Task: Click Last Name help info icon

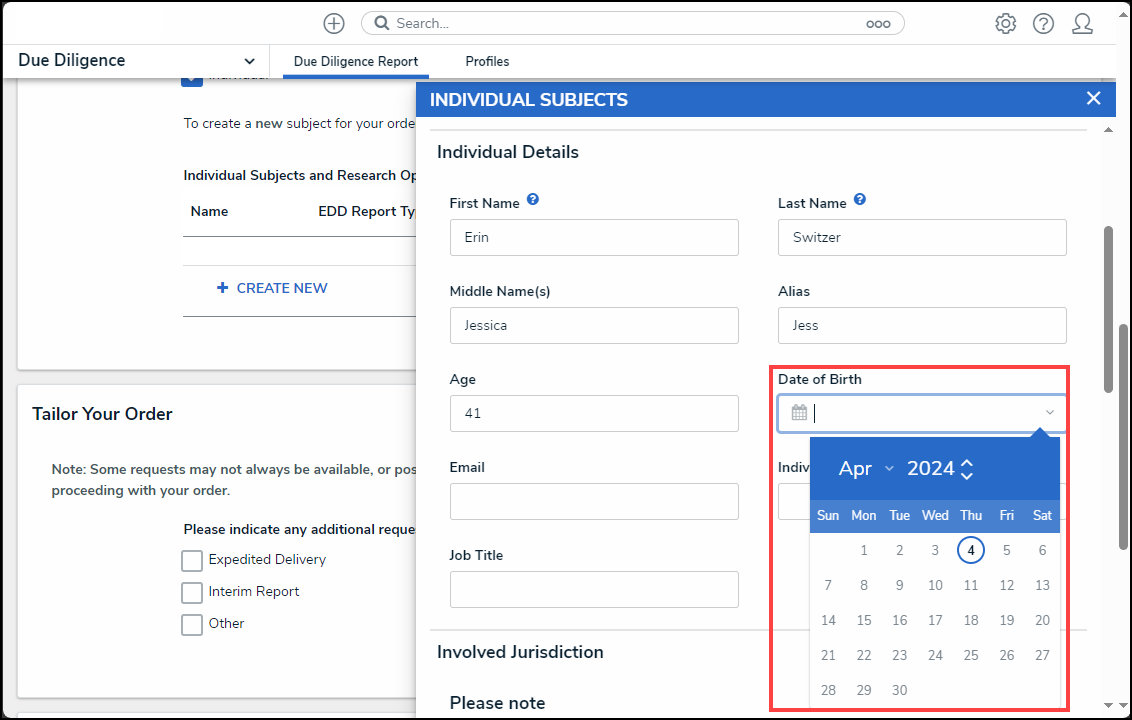Action: click(860, 199)
